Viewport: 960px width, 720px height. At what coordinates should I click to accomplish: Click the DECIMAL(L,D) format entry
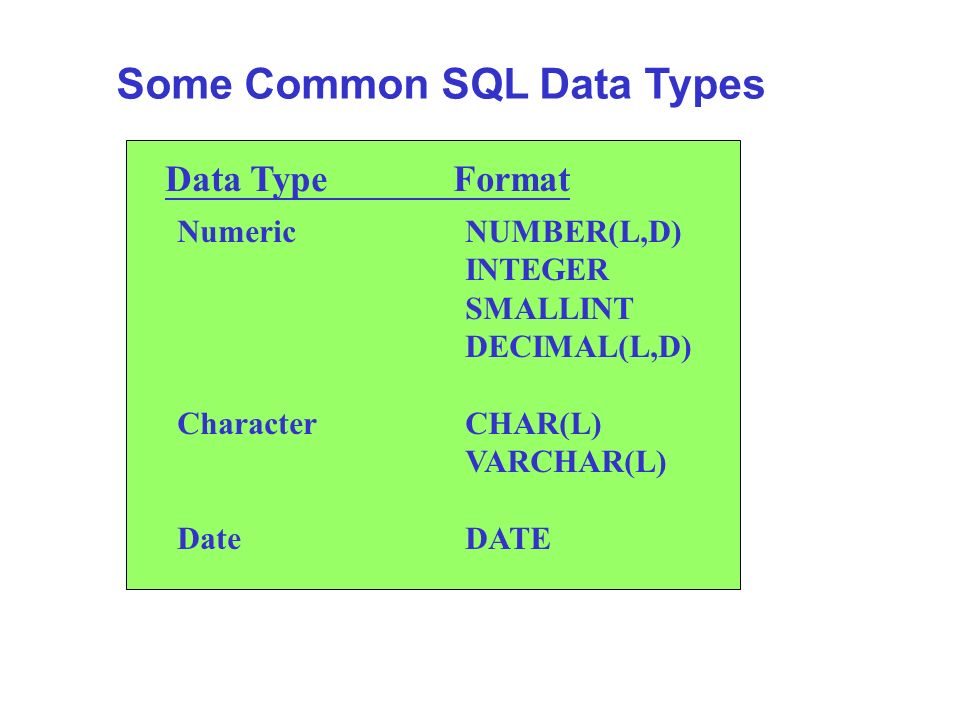click(x=578, y=348)
